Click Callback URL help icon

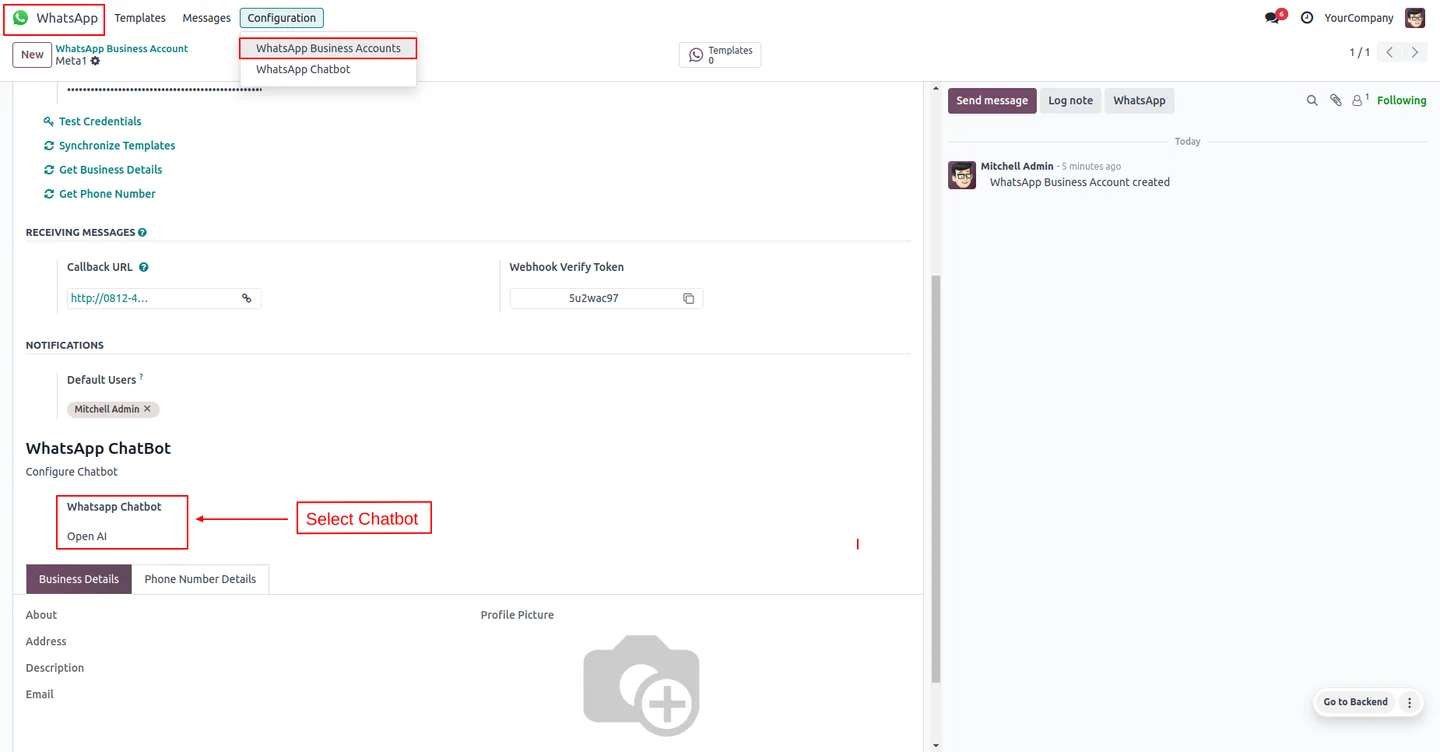(x=144, y=267)
